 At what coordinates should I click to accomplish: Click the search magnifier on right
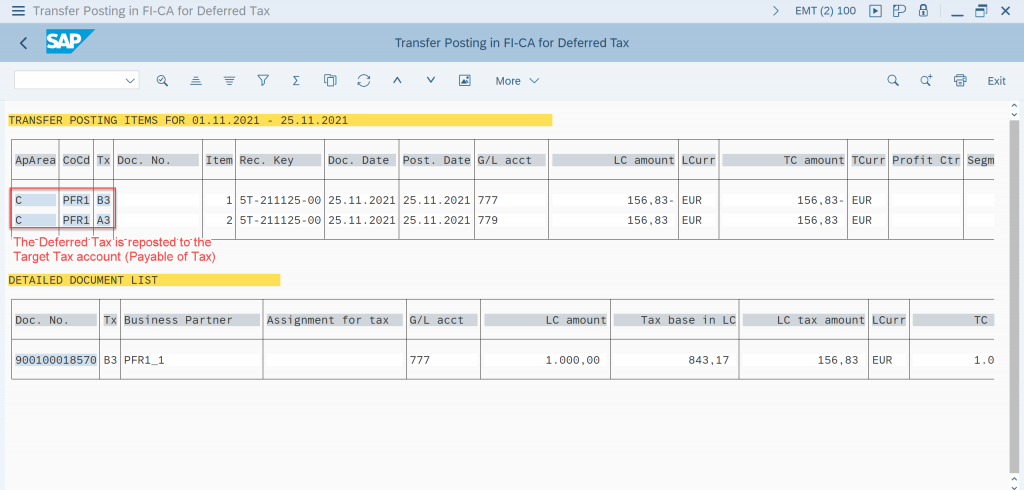point(893,80)
